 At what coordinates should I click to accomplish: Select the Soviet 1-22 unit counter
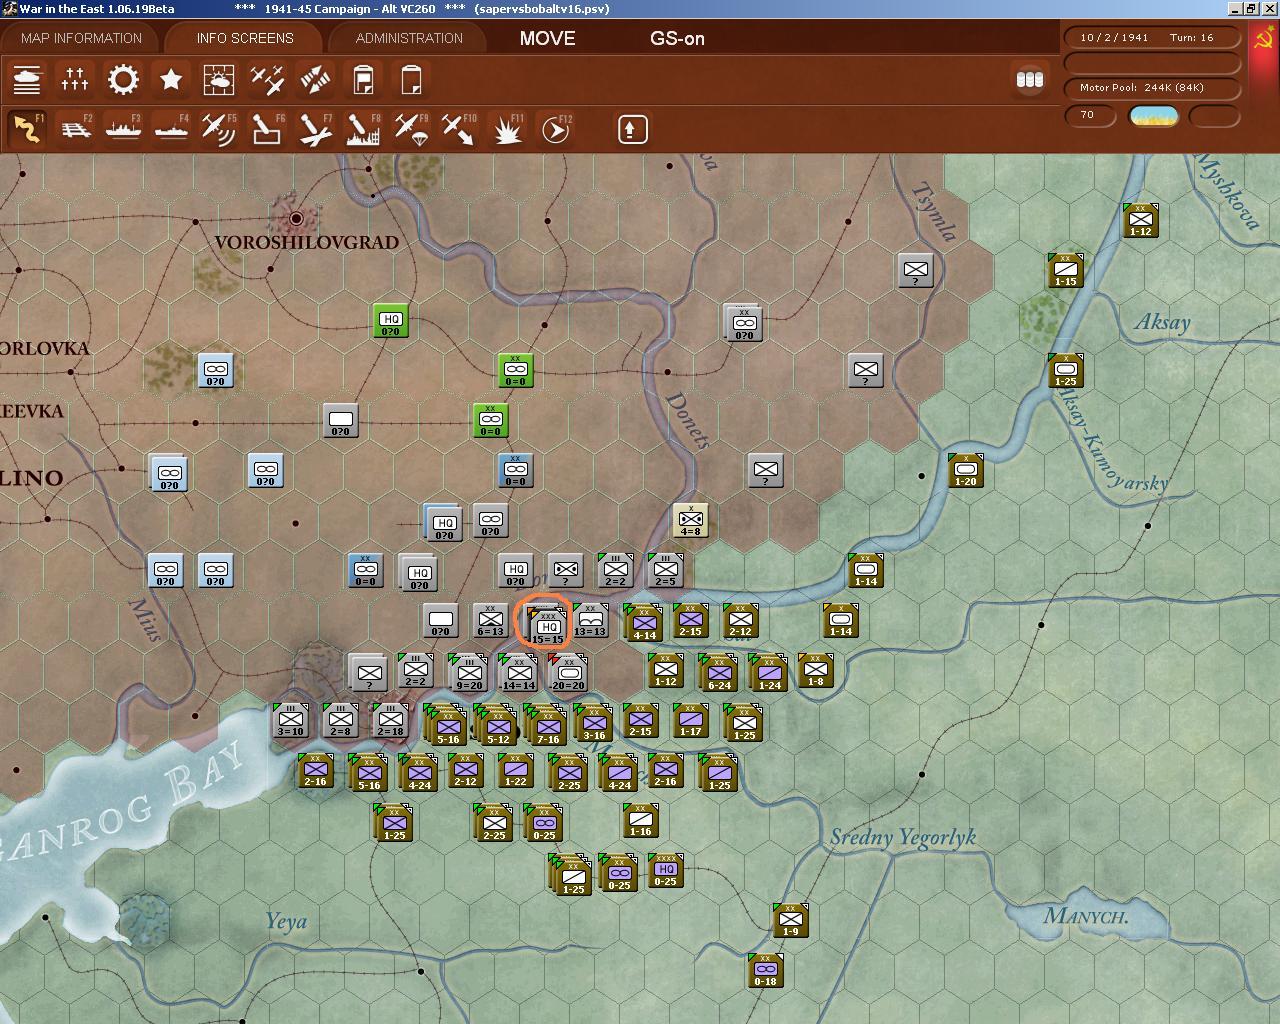[x=516, y=771]
